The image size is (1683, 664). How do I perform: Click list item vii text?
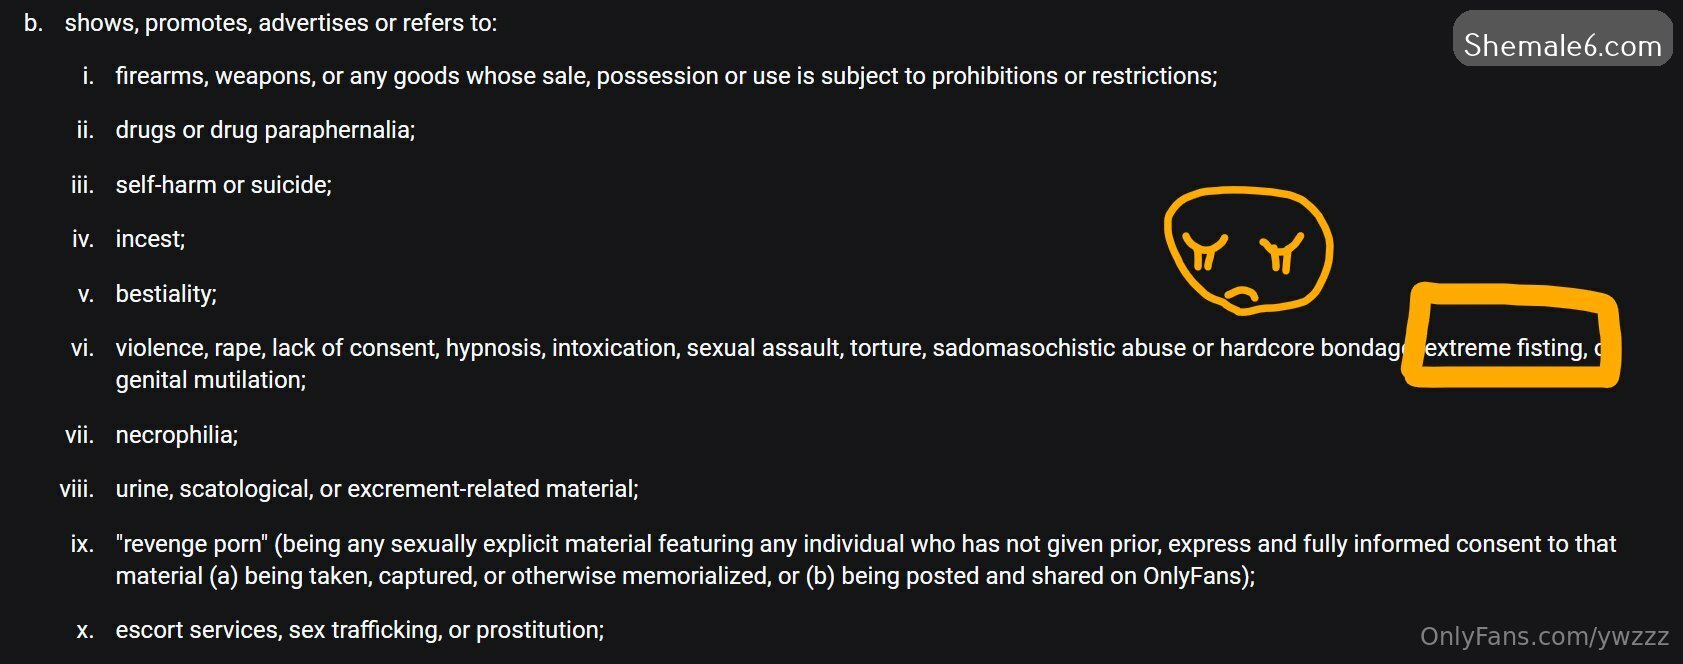tap(176, 435)
